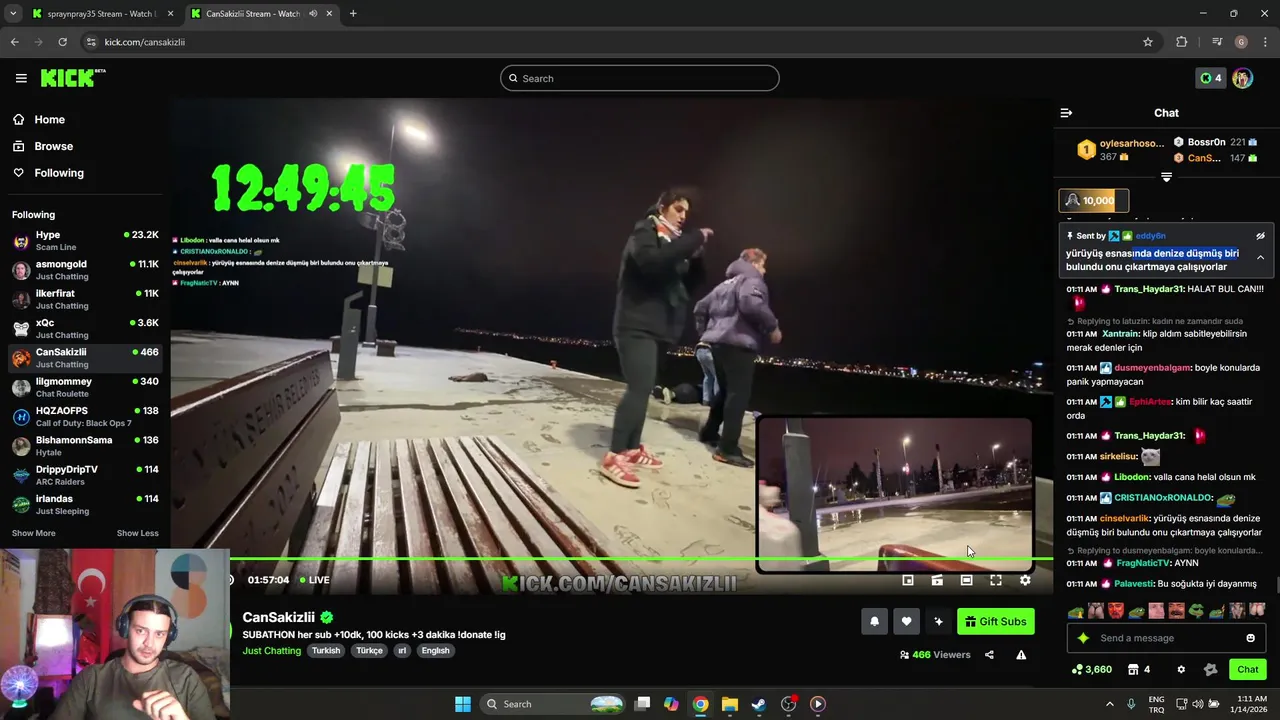Open the emoji picker in chat
The width and height of the screenshot is (1280, 720).
pyautogui.click(x=1250, y=638)
